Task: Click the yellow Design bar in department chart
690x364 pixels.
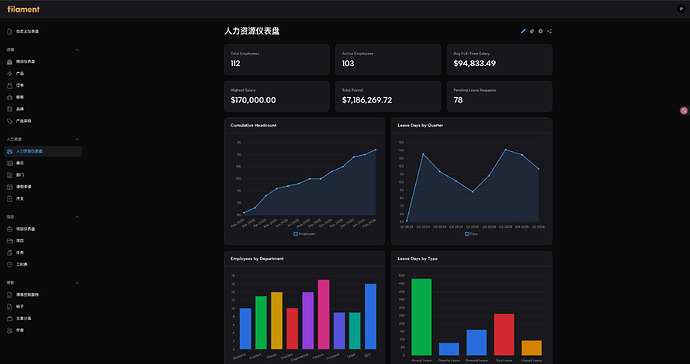Action: [276, 320]
